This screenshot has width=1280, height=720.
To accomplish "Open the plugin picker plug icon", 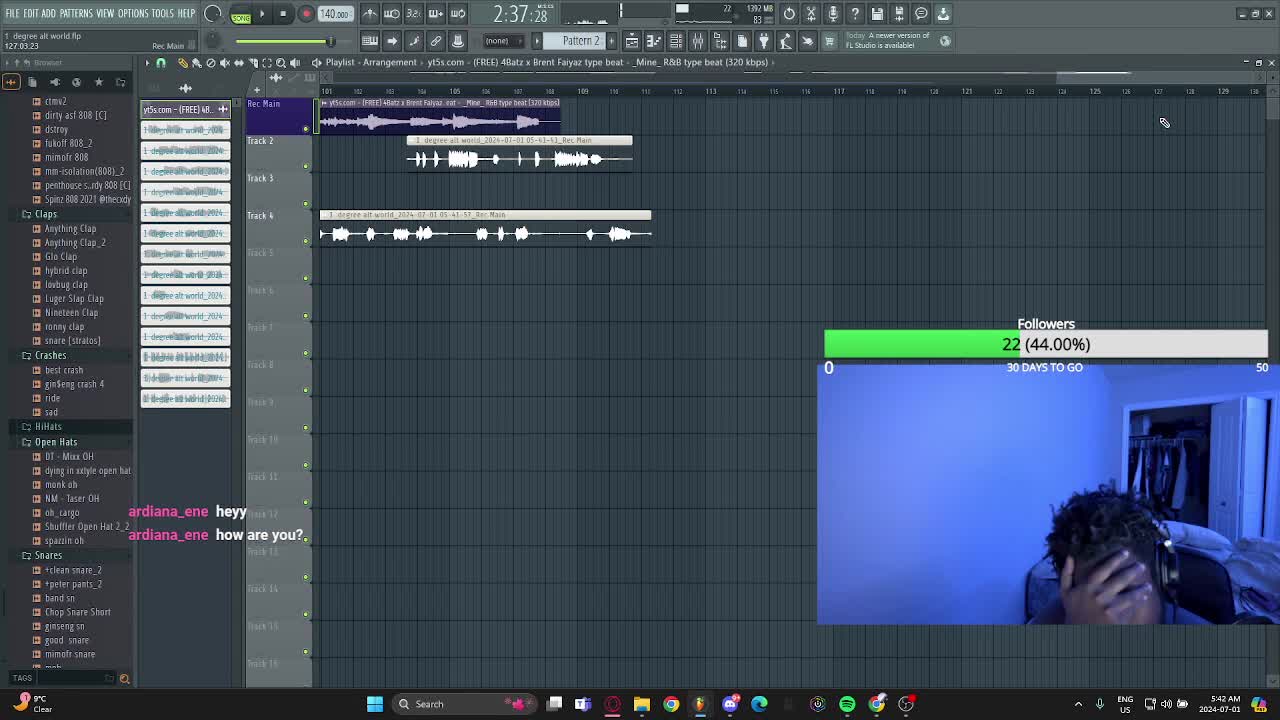I will pyautogui.click(x=764, y=41).
